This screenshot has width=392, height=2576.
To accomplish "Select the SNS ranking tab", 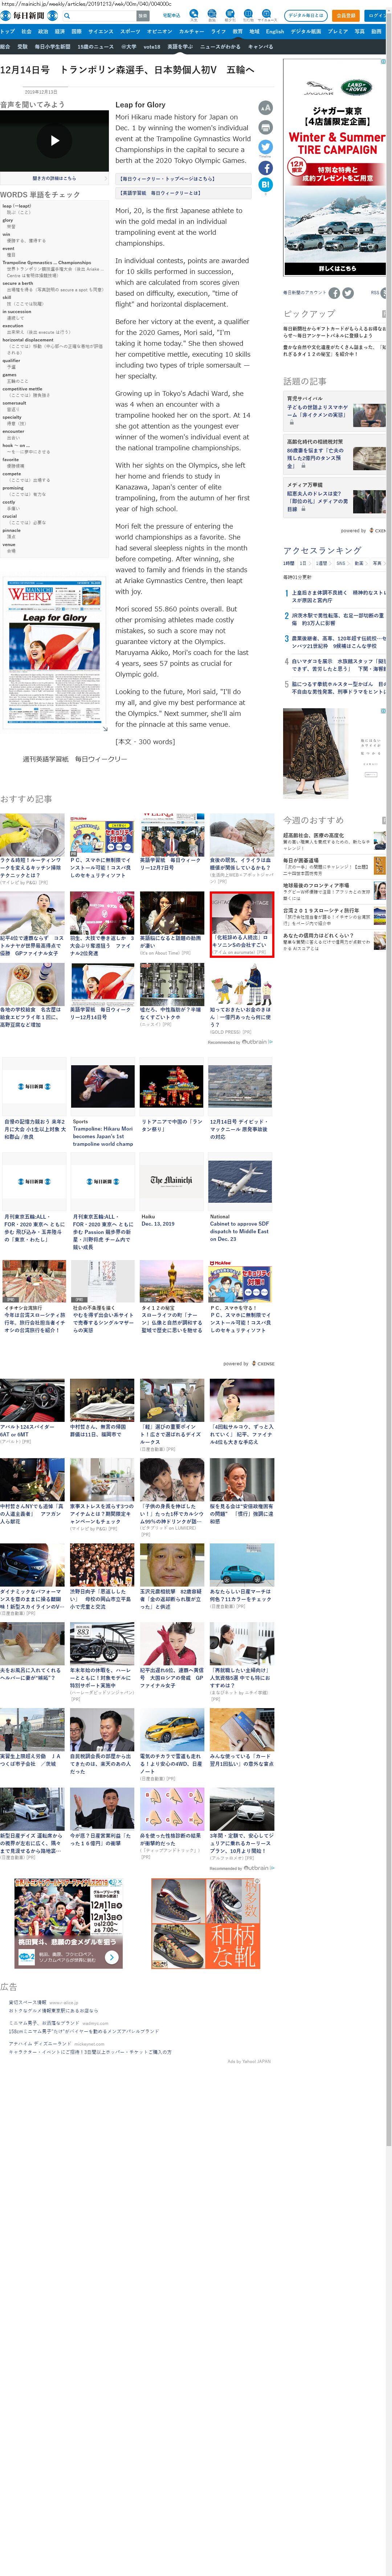I will [340, 563].
